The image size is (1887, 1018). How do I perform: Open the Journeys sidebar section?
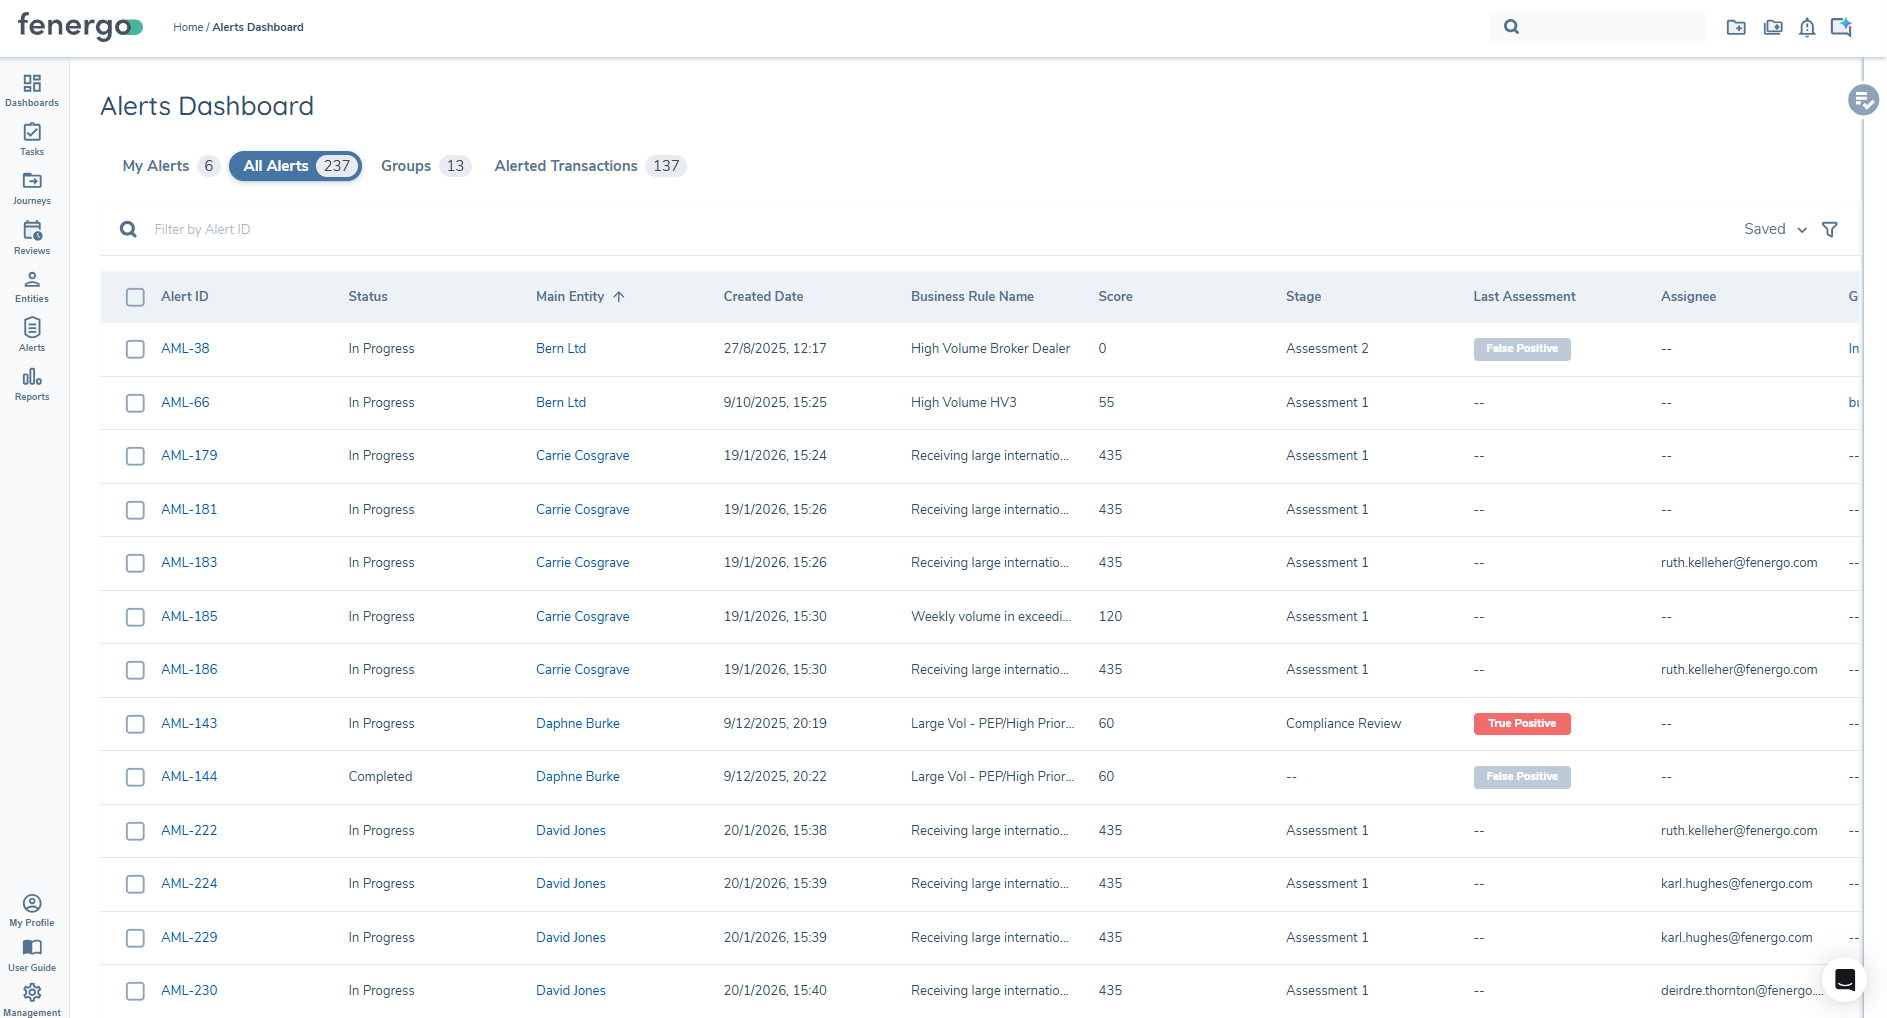tap(31, 188)
